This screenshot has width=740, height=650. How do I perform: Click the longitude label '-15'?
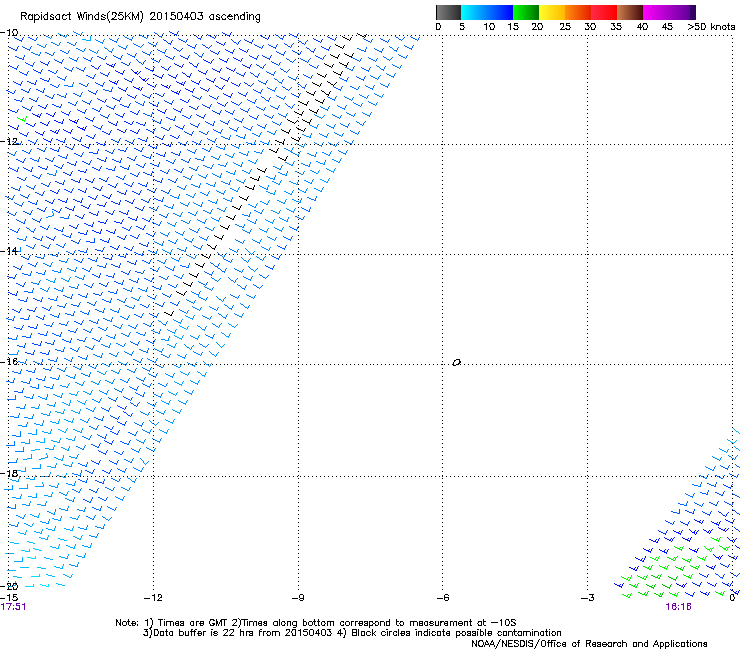[x=9, y=598]
